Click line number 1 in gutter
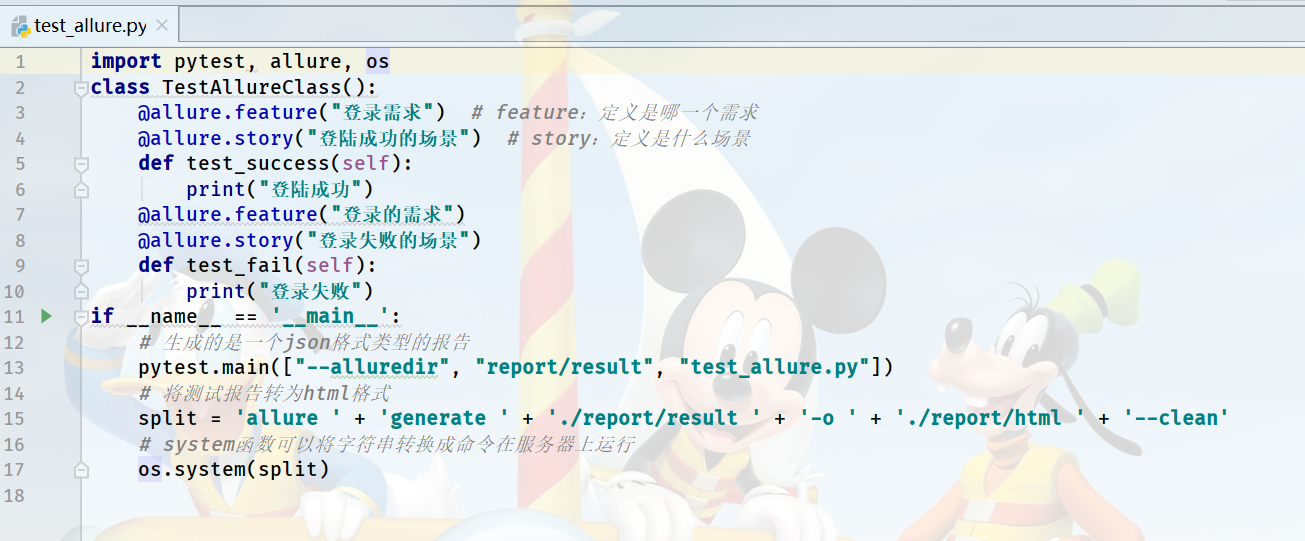This screenshot has height=541, width=1305. click(x=20, y=61)
